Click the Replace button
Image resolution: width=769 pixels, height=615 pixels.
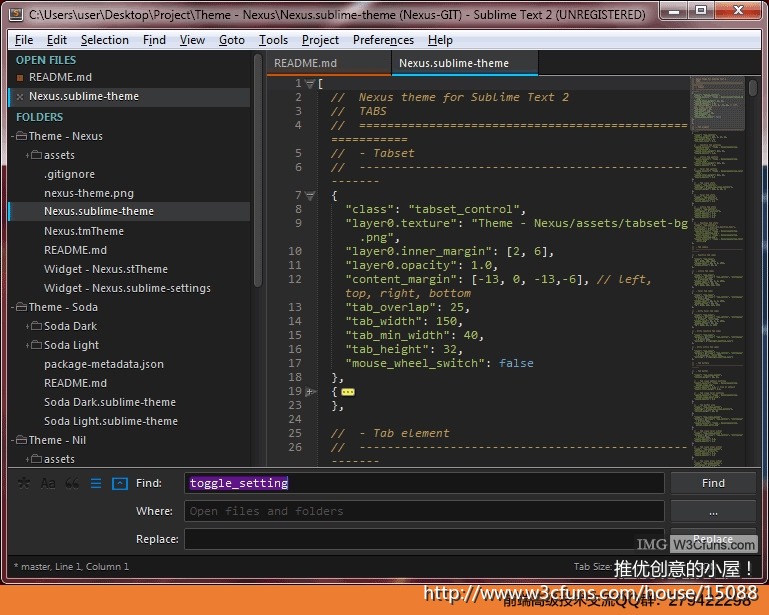(x=713, y=538)
